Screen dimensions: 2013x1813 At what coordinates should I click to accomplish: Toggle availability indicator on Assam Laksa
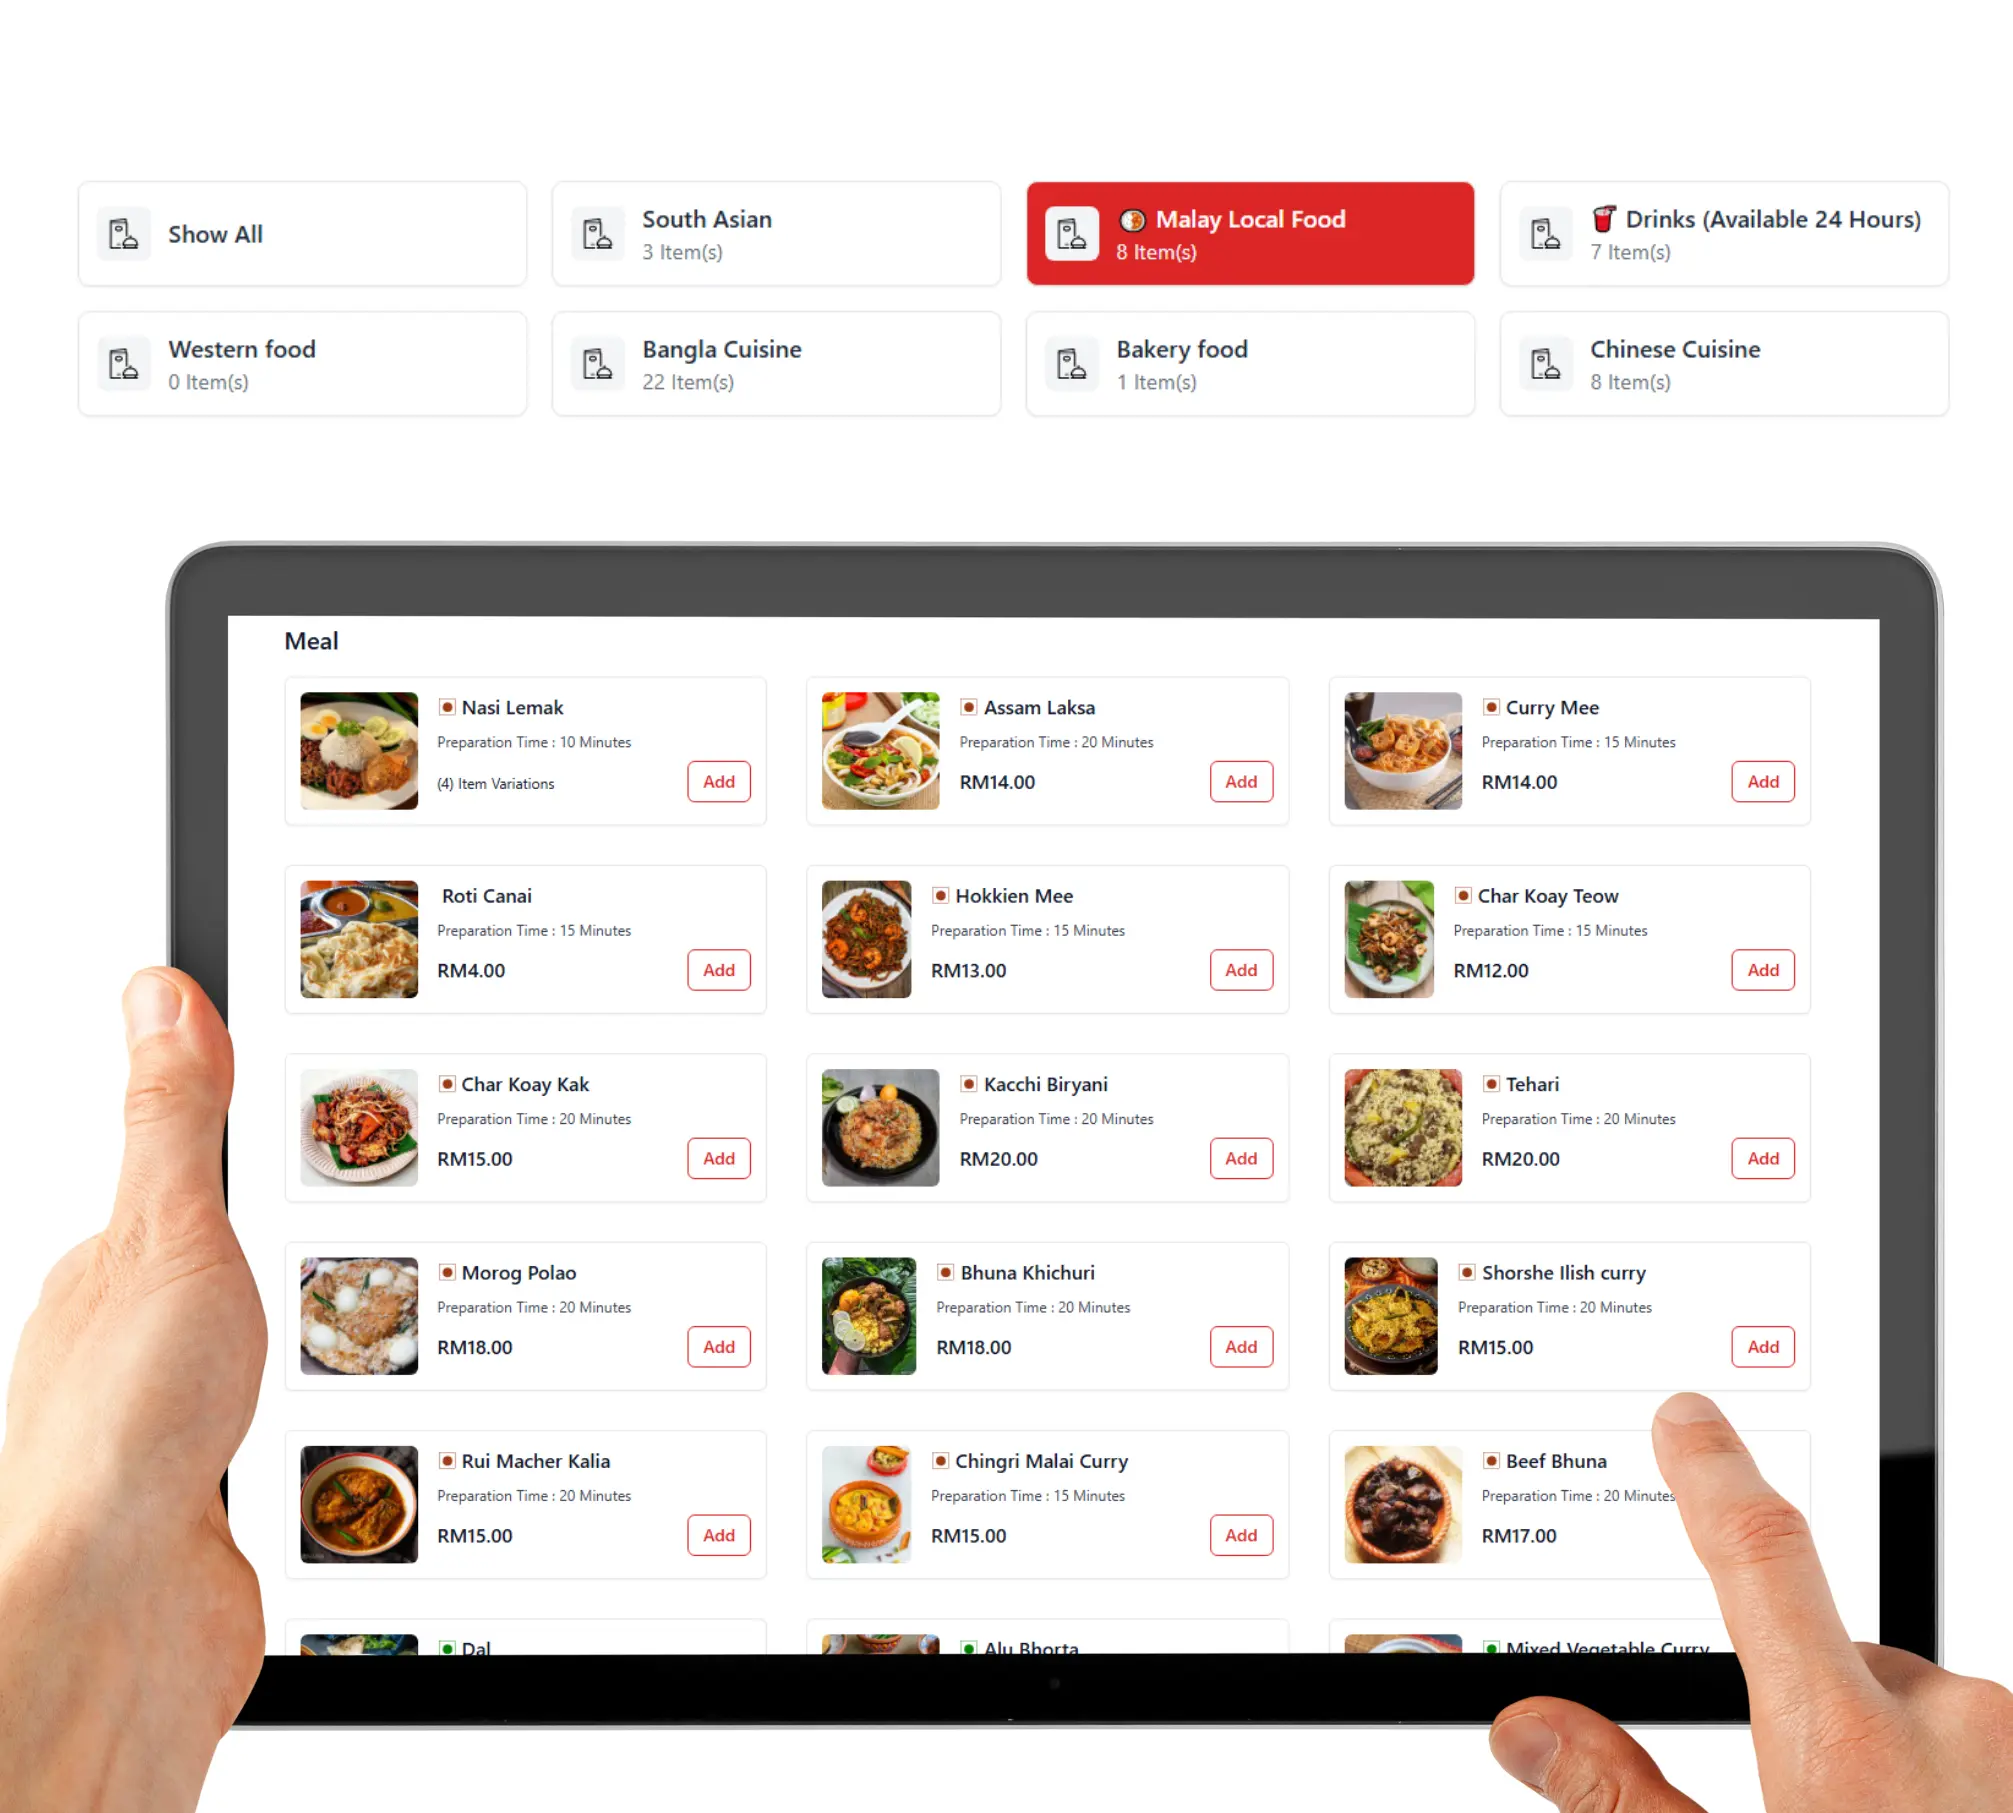pos(968,705)
